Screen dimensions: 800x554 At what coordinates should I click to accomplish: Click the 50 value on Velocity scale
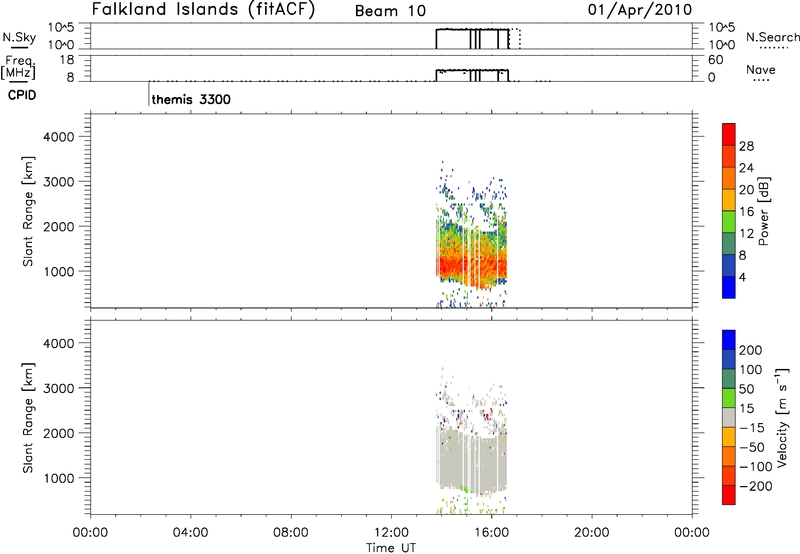tap(746, 389)
